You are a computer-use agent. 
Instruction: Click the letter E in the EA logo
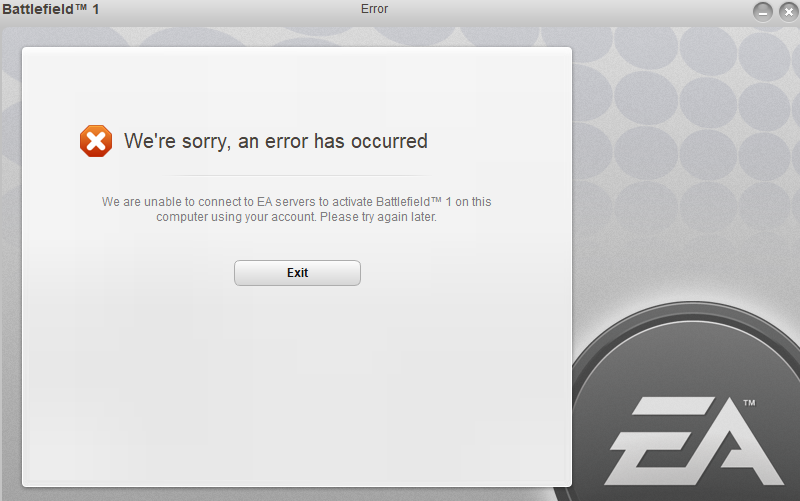(658, 441)
